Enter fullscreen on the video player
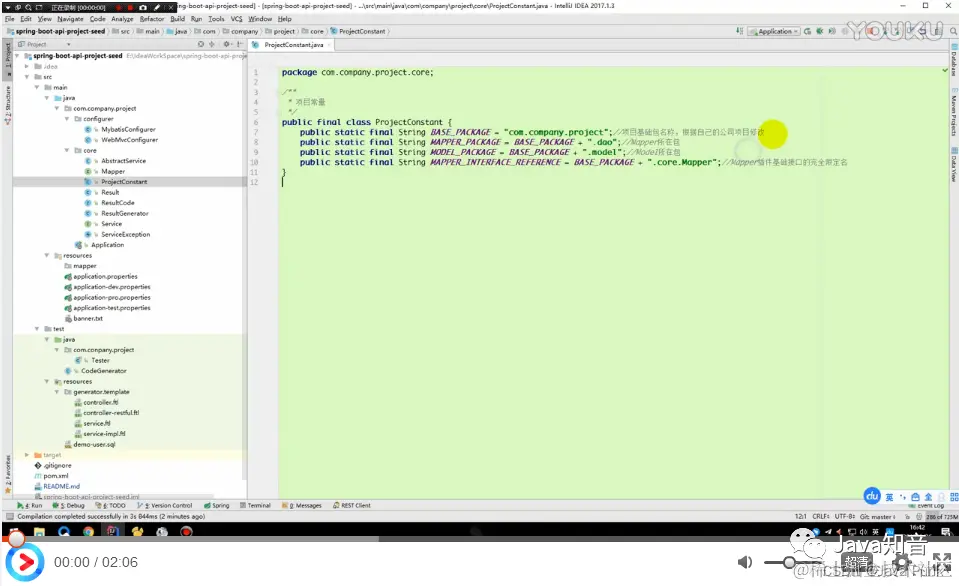Image resolution: width=959 pixels, height=586 pixels. [942, 562]
